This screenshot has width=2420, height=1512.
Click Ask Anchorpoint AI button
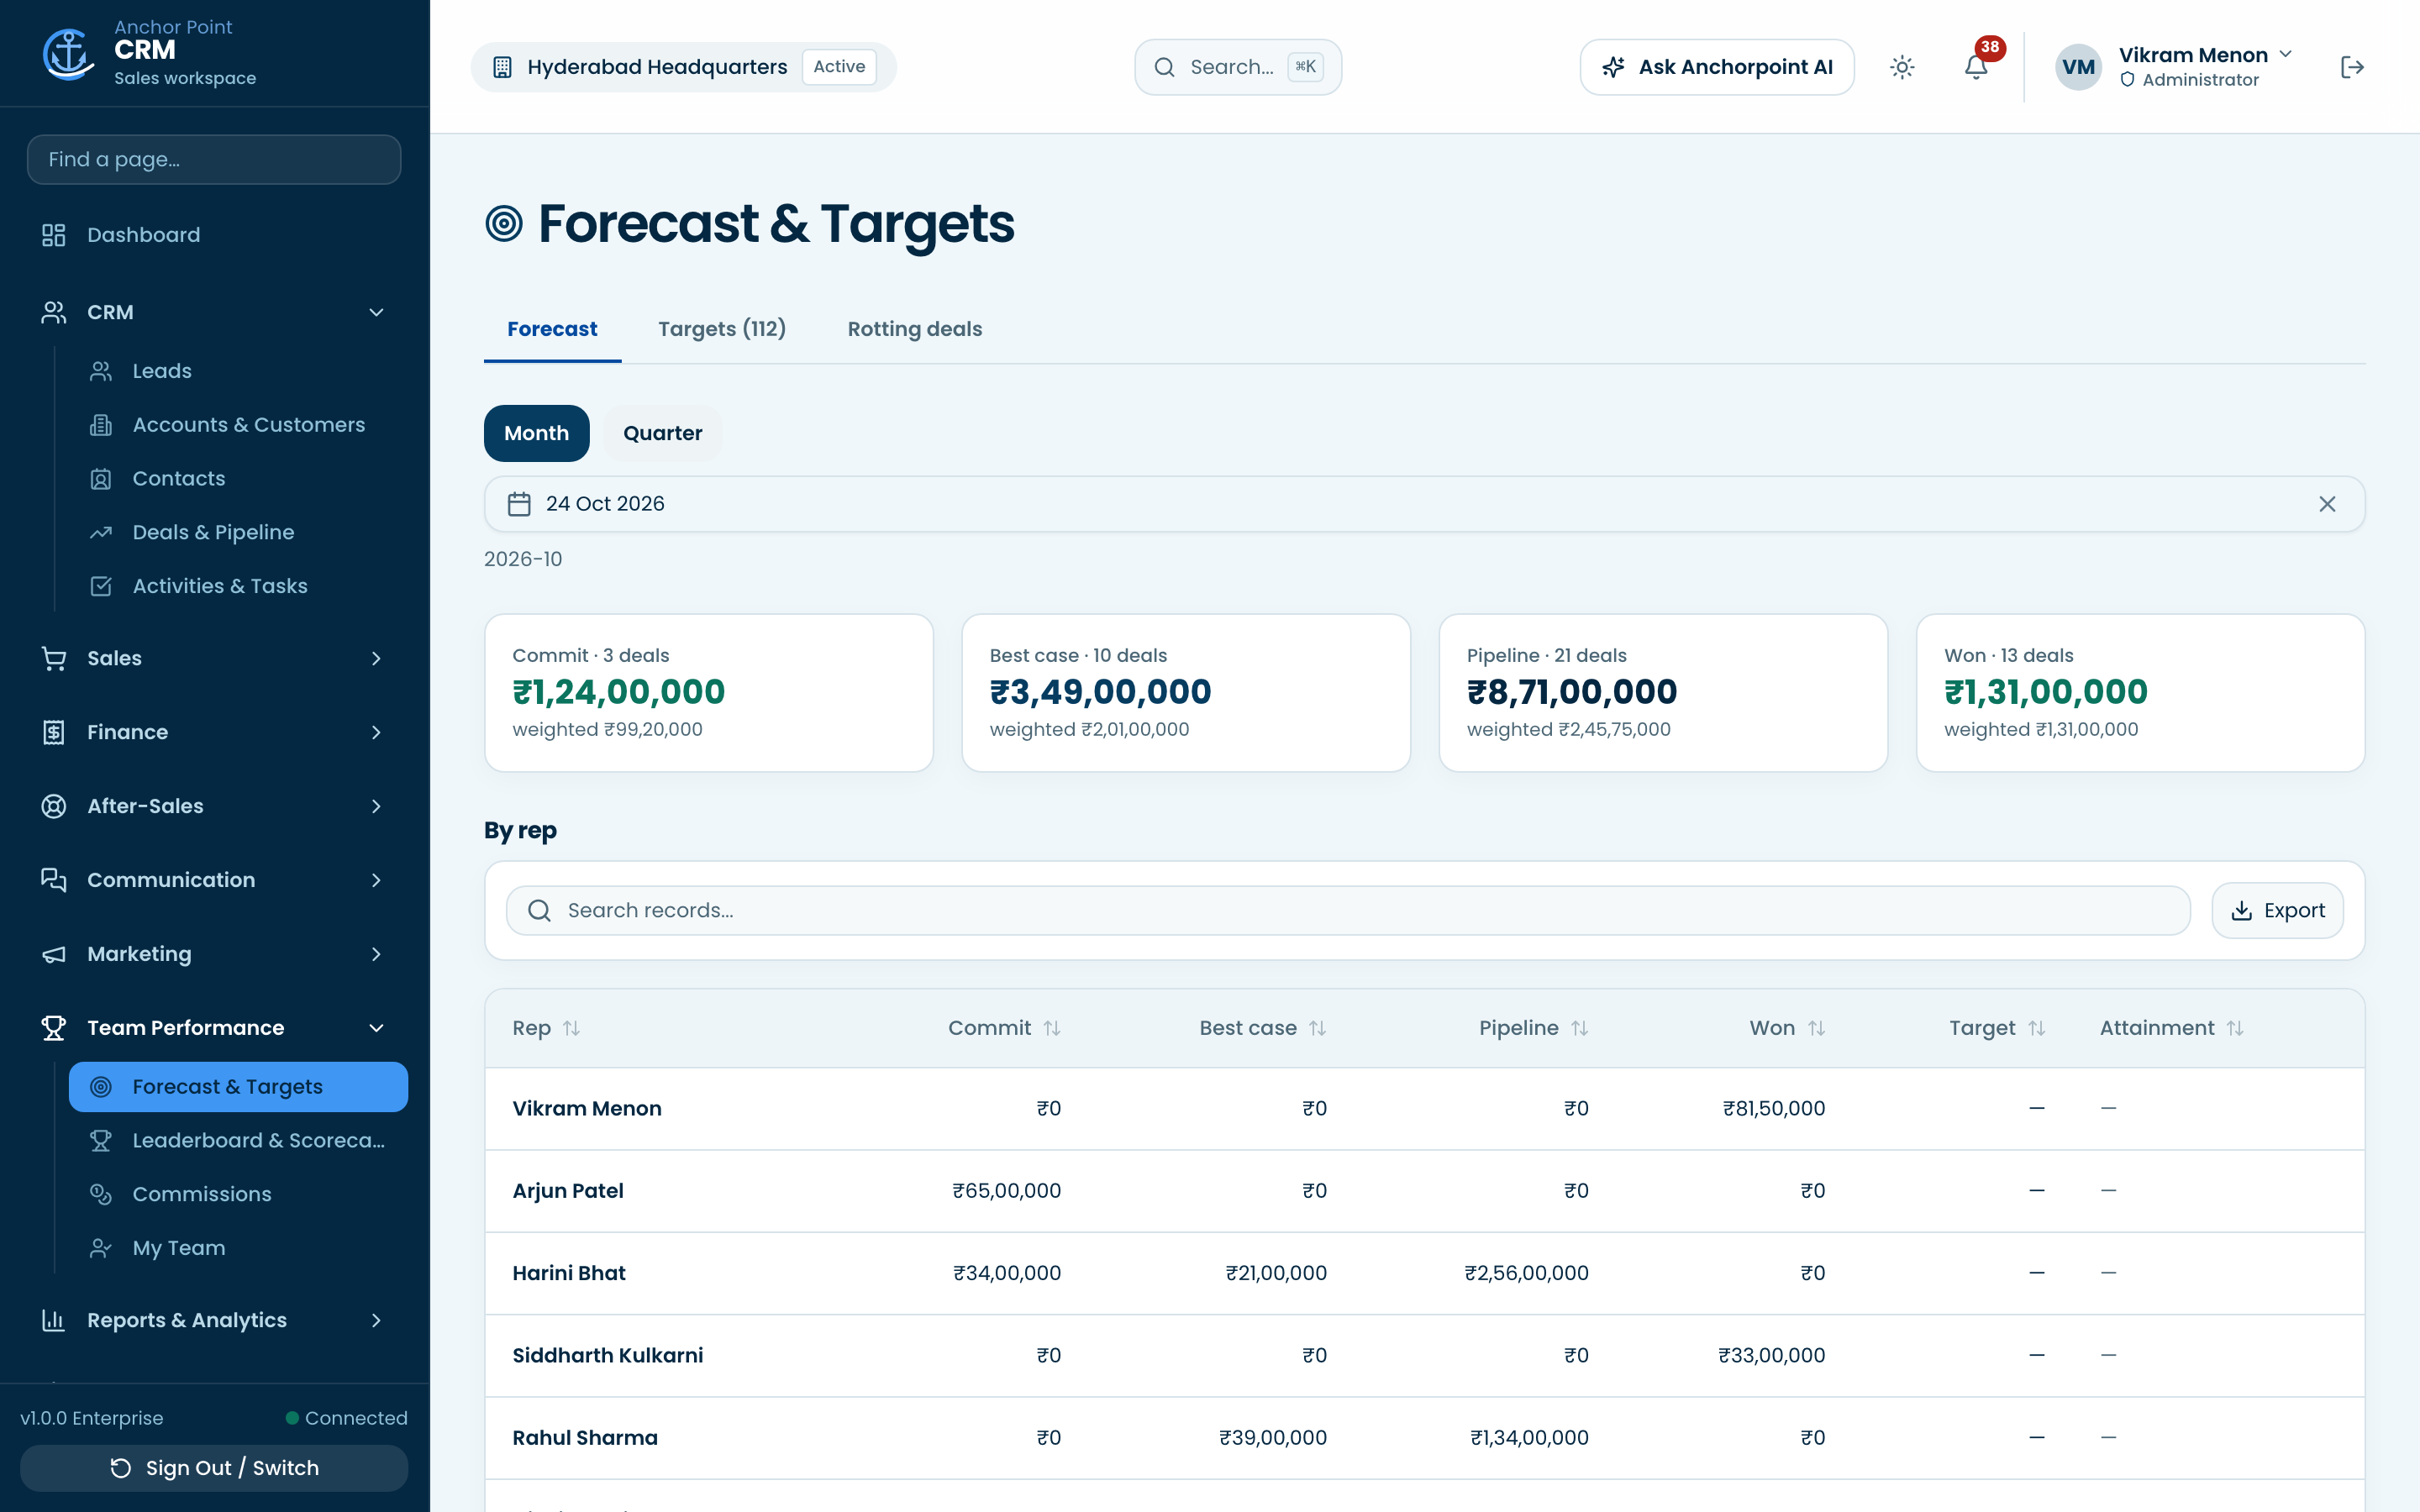coord(1717,67)
